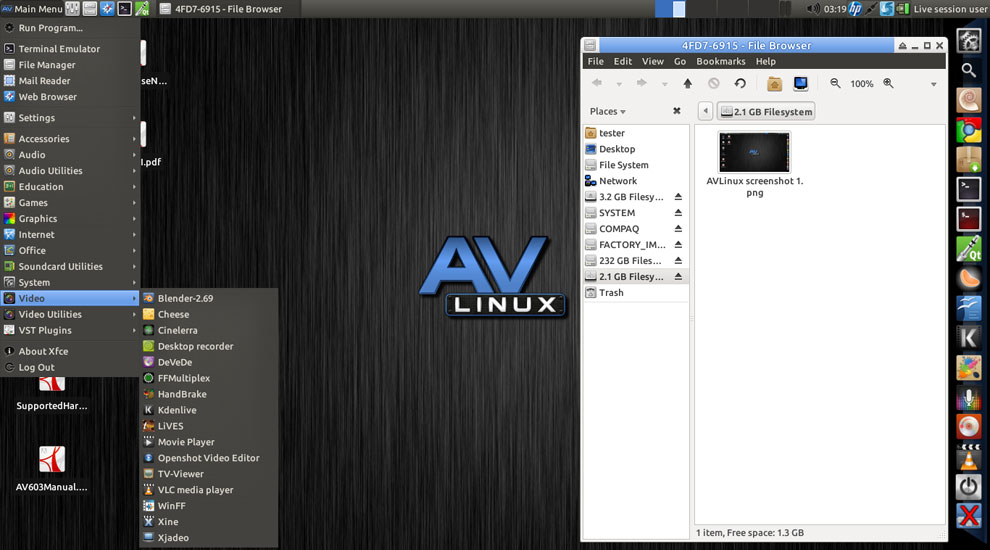Click the volume speaker icon in top panel

(814, 9)
